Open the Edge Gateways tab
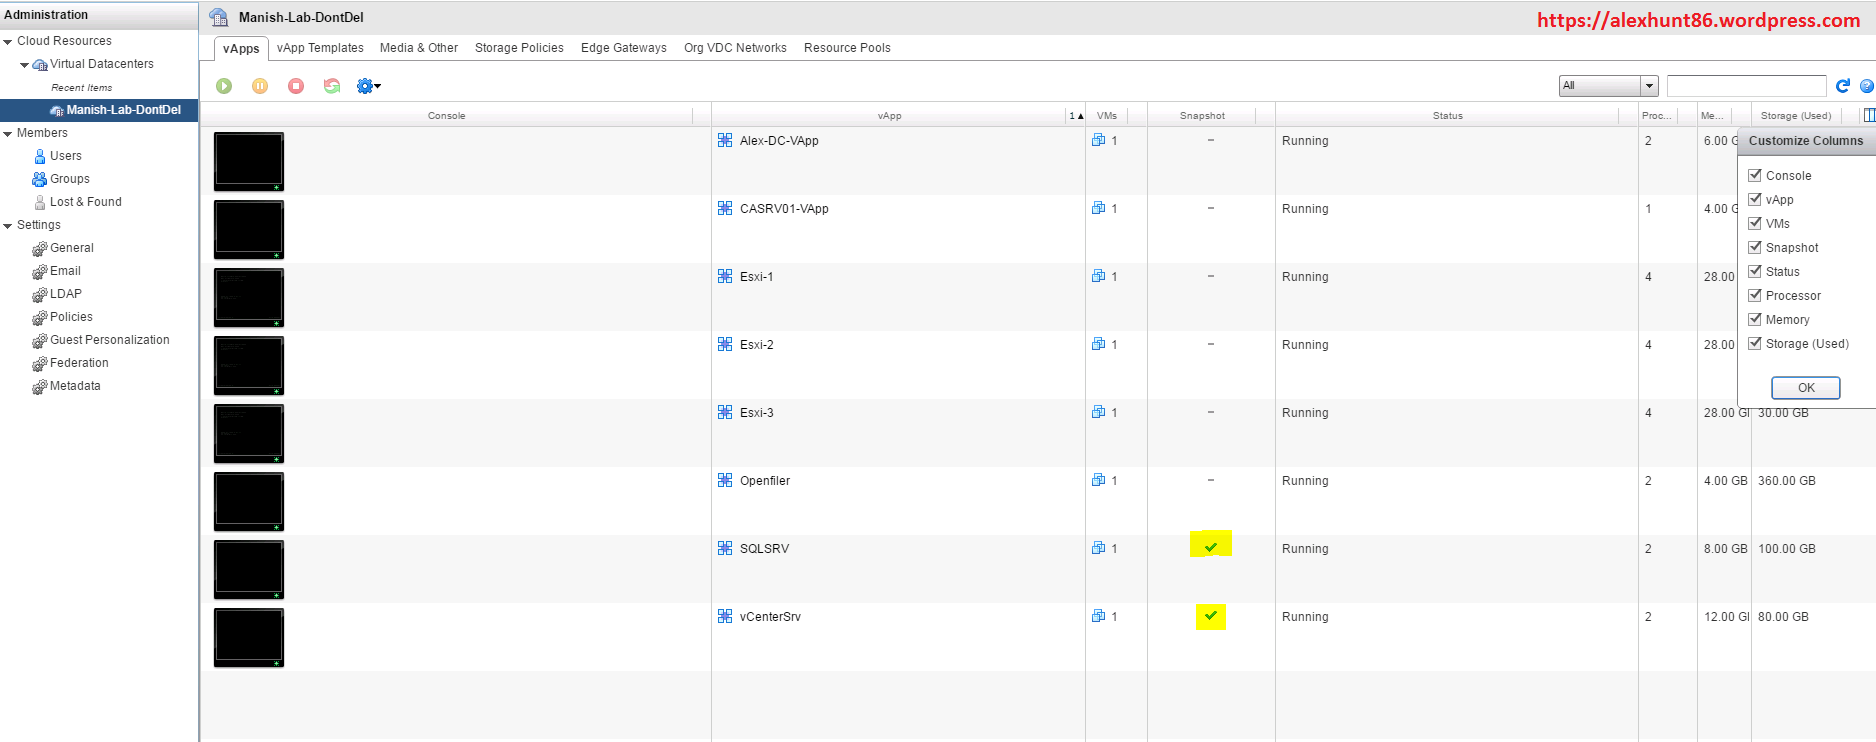Screen dimensions: 1876x742 point(623,48)
